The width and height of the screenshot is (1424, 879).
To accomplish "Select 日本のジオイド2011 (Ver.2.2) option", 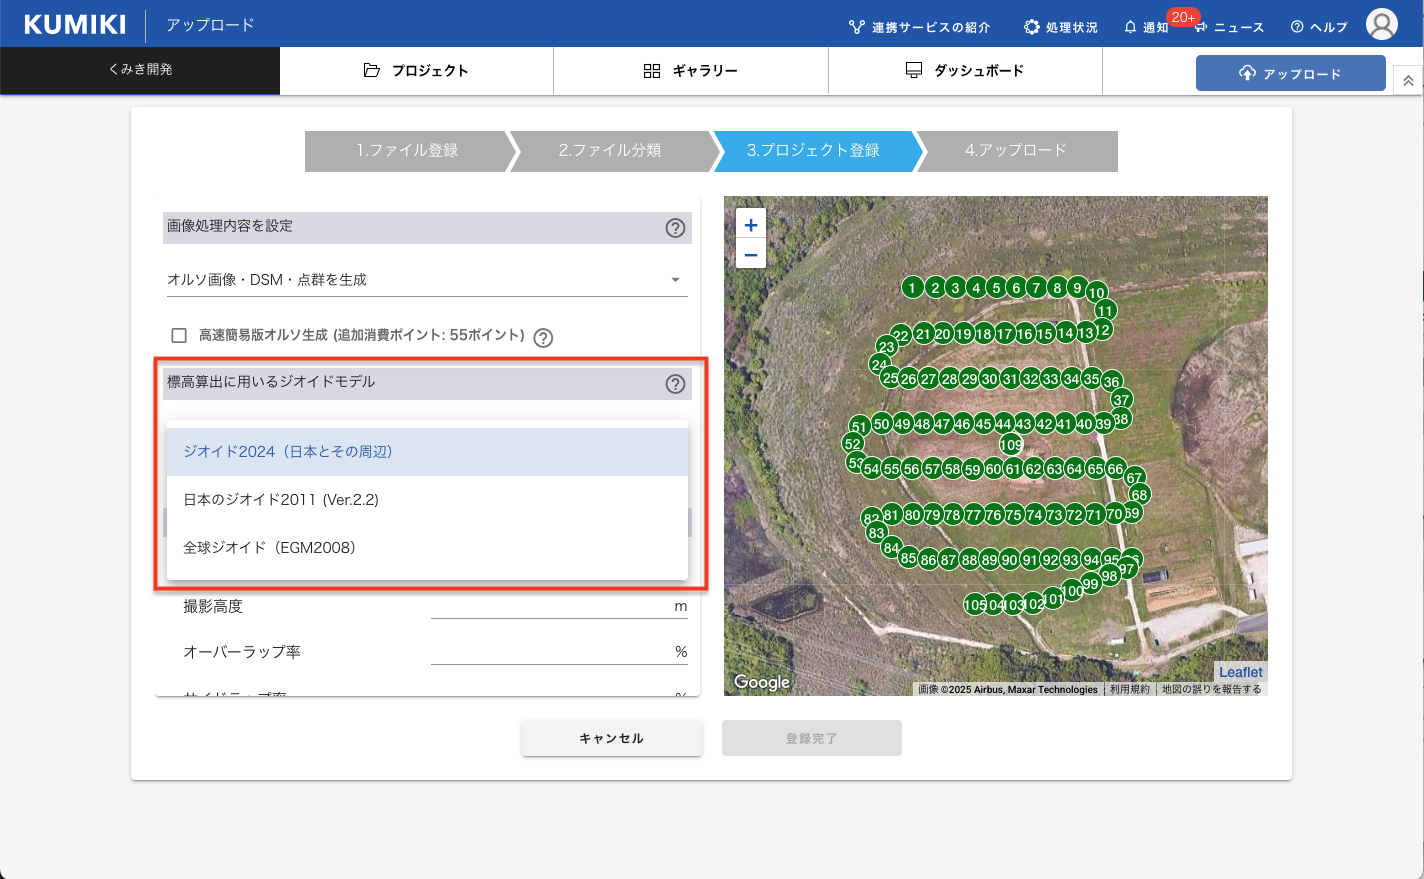I will pos(427,500).
